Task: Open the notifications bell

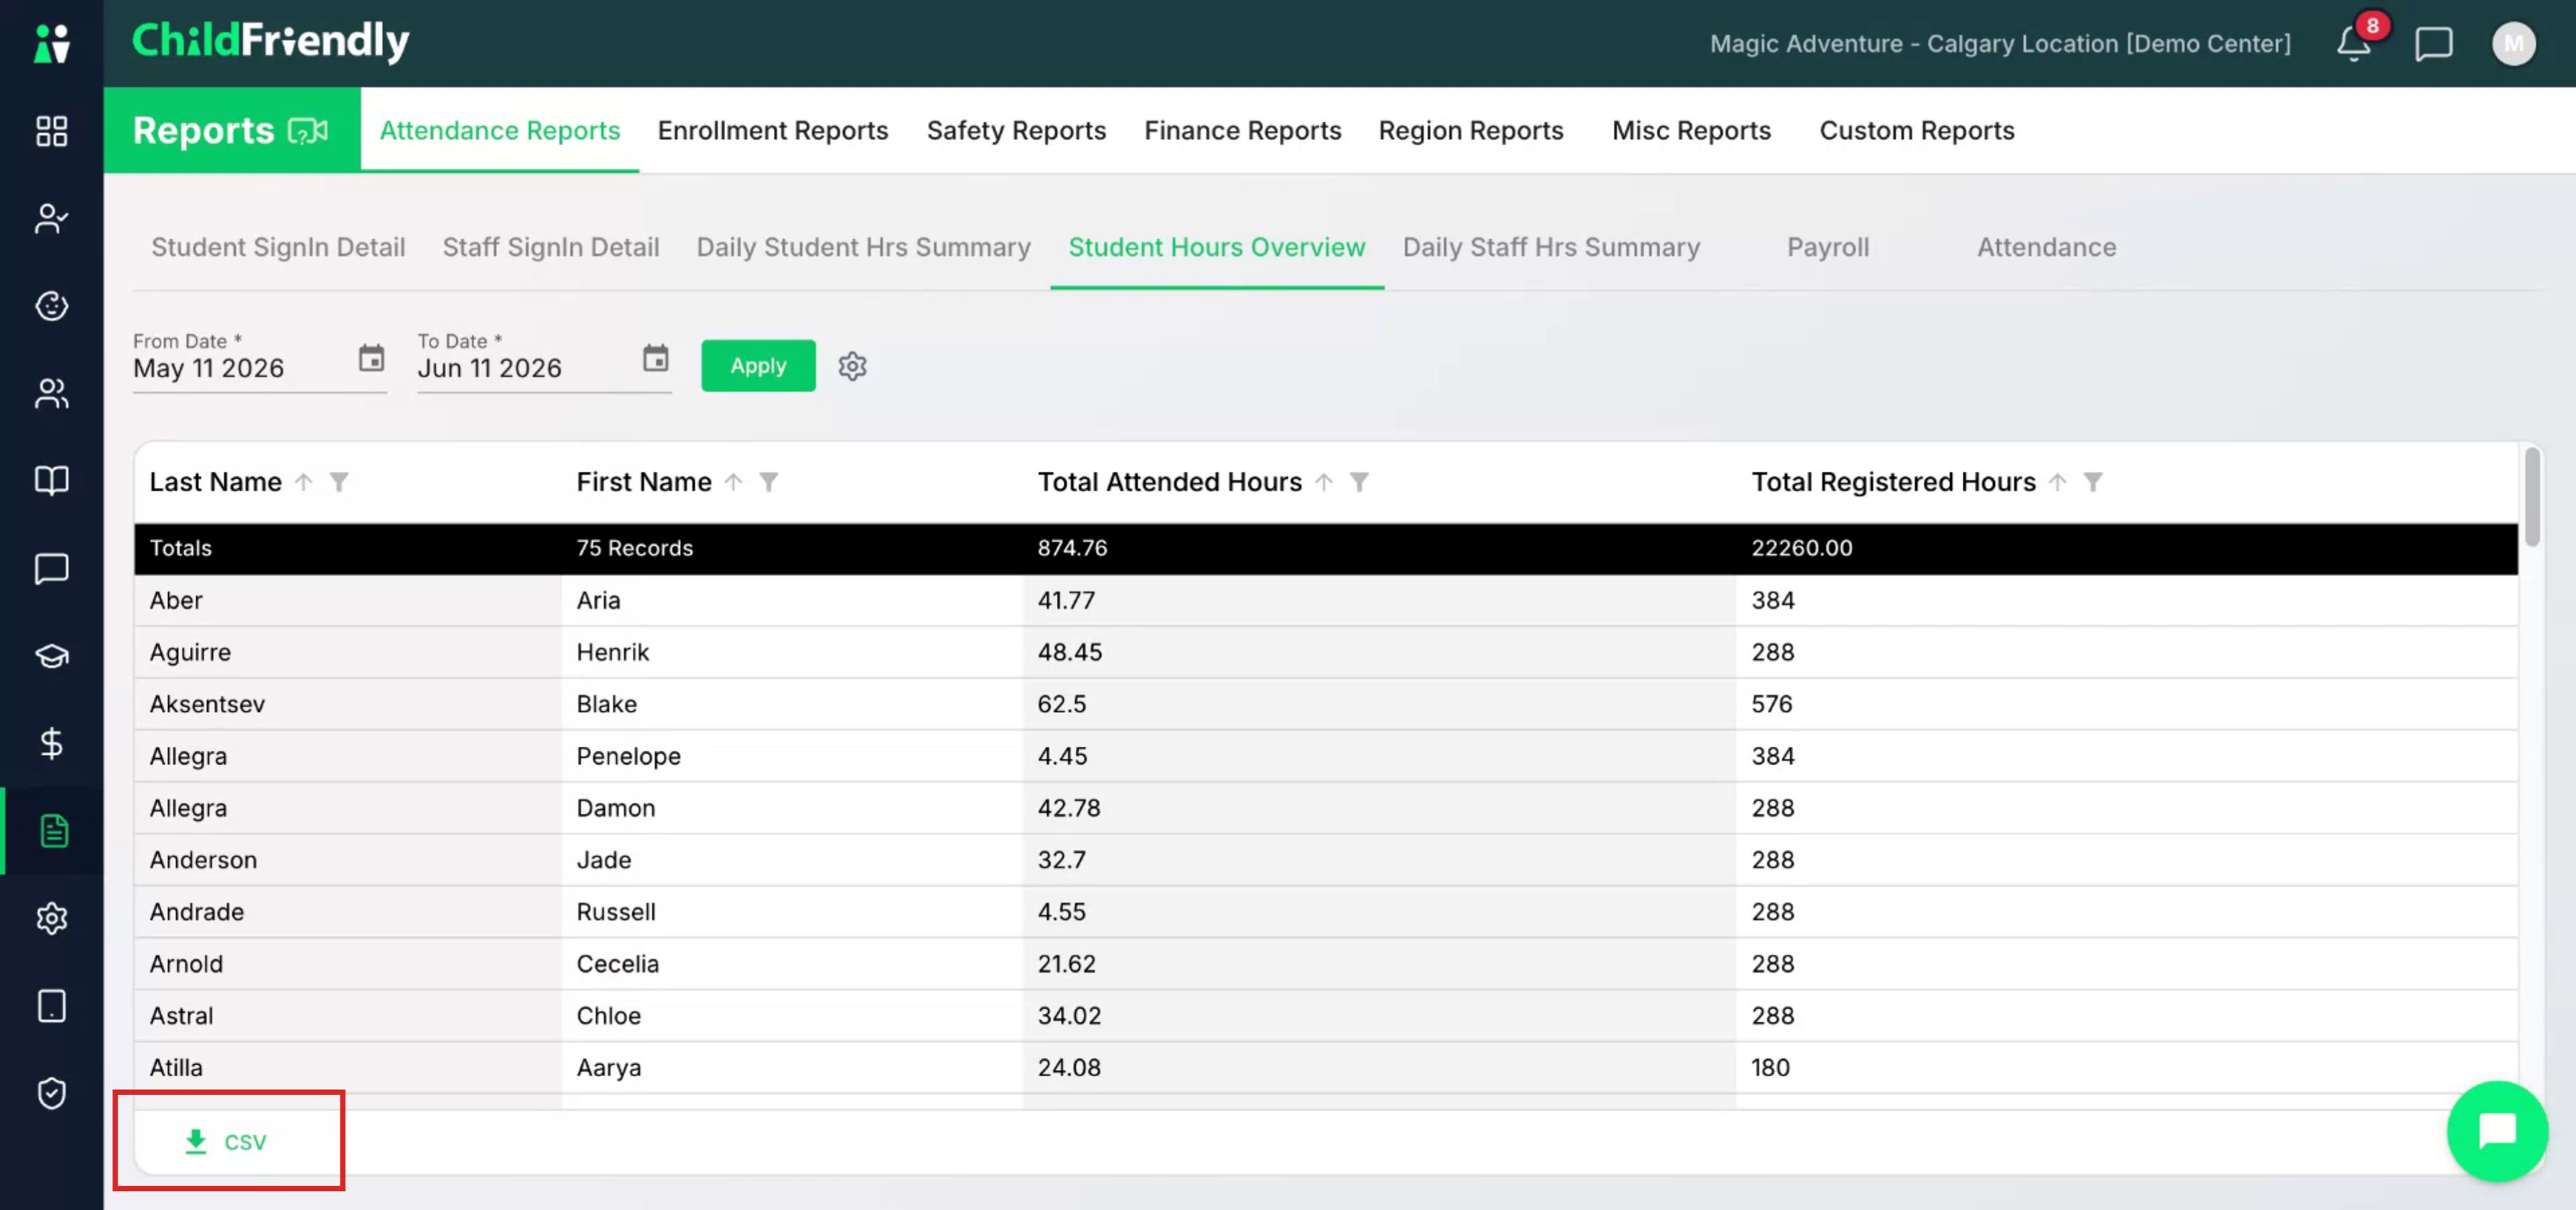Action: pos(2353,43)
